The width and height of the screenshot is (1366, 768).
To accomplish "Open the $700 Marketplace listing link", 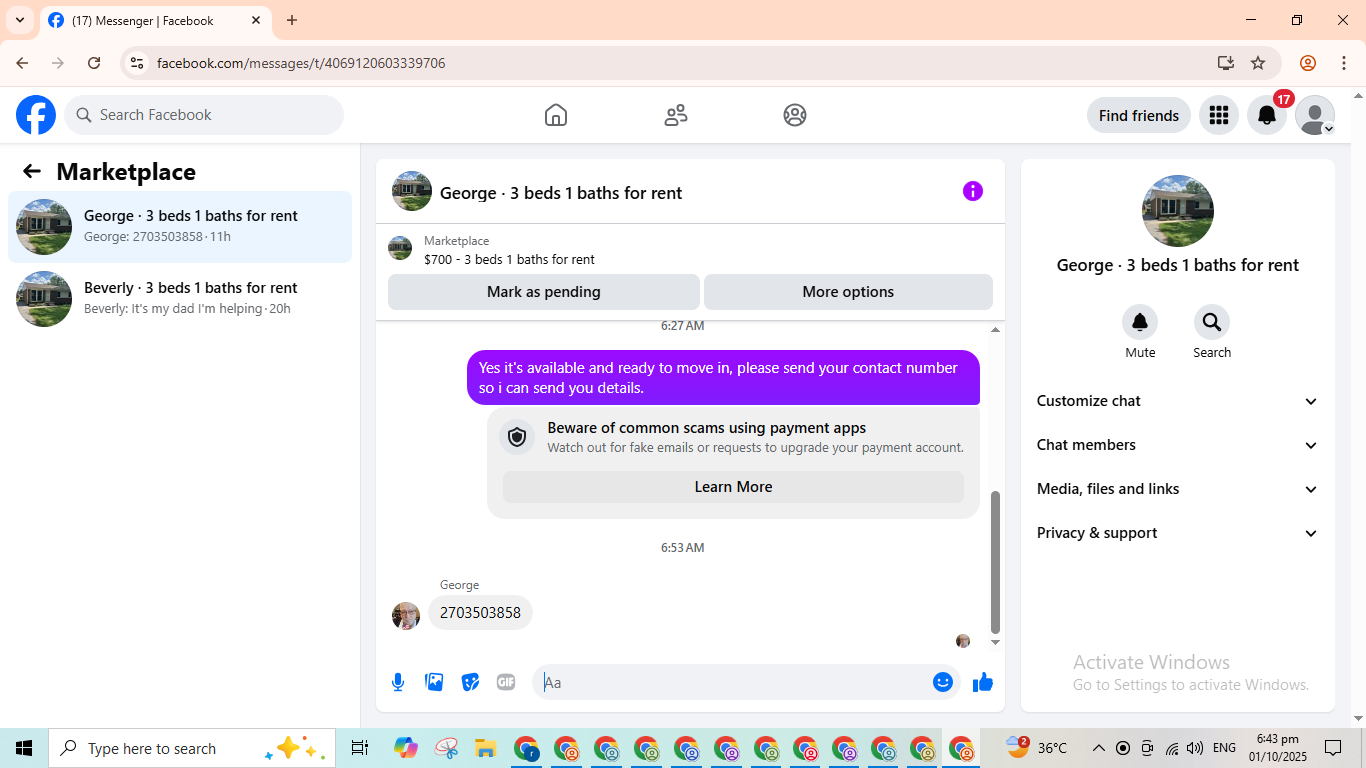I will pyautogui.click(x=509, y=259).
